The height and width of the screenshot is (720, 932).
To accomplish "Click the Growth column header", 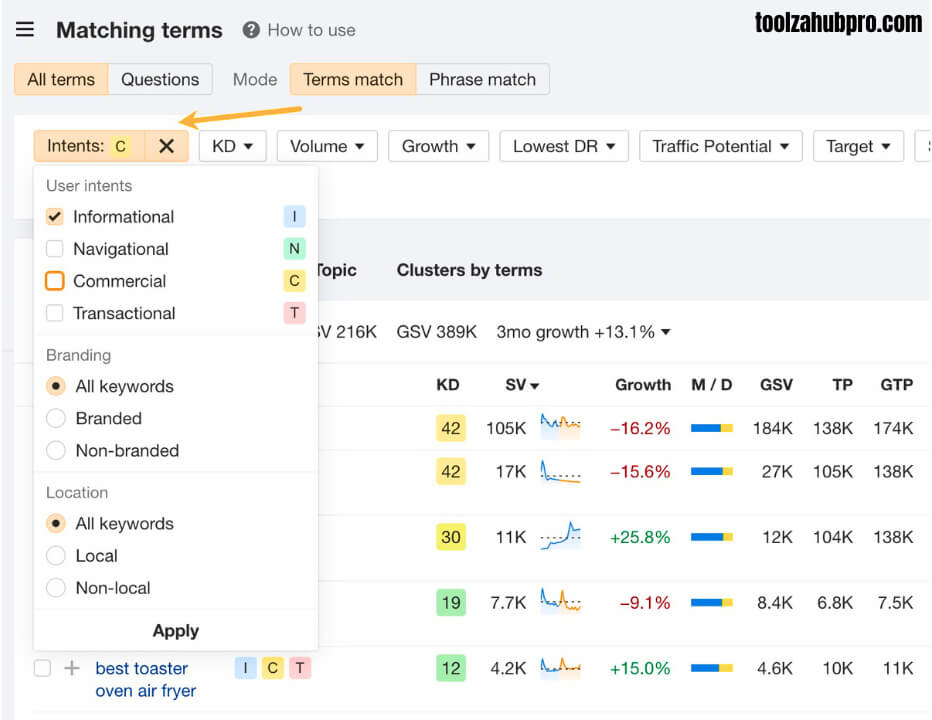I will pyautogui.click(x=643, y=385).
